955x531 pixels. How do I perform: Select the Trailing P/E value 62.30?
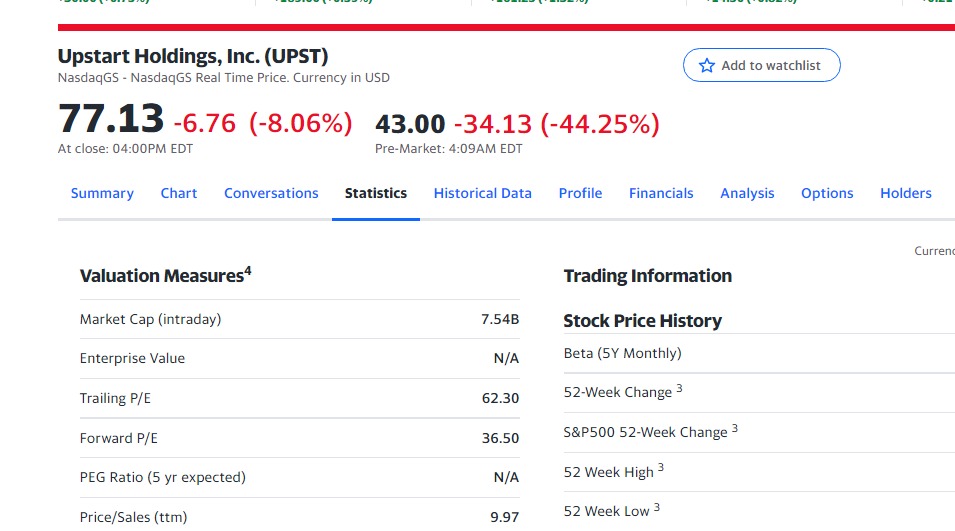[500, 398]
